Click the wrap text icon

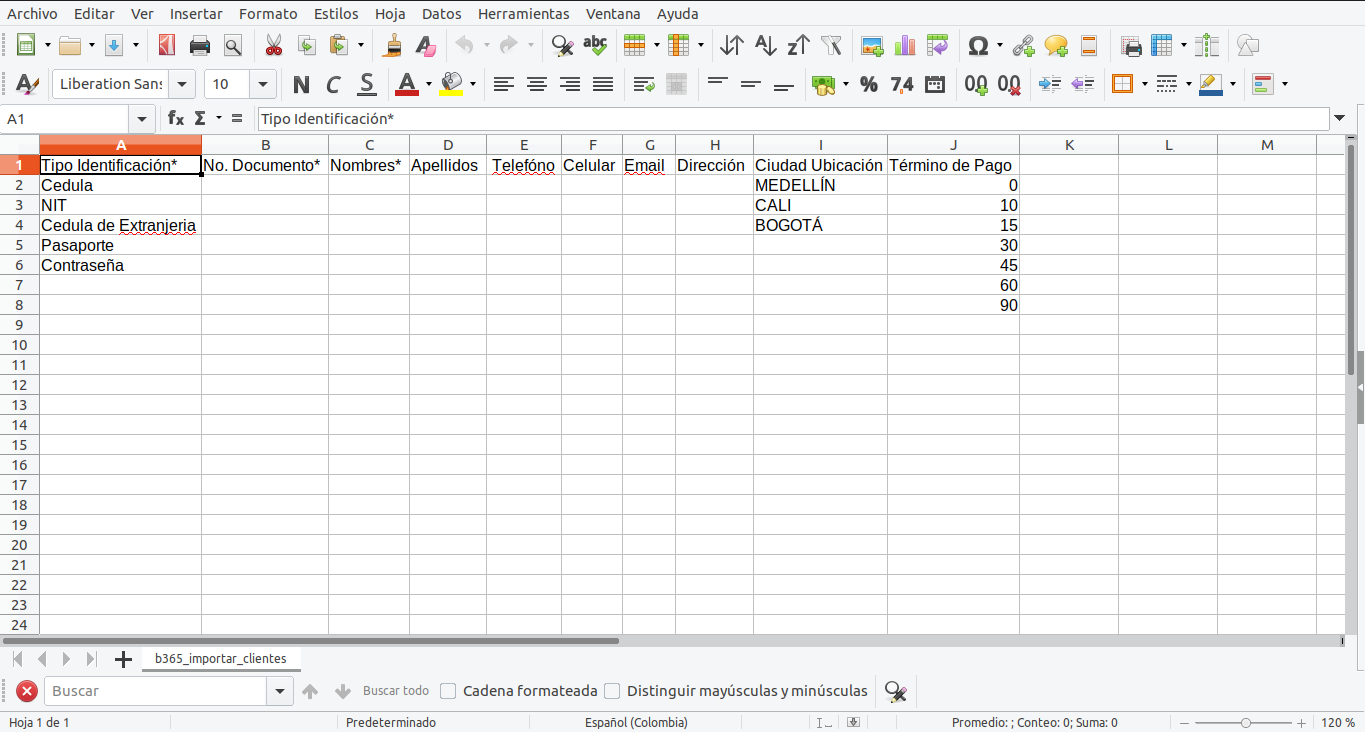644,84
